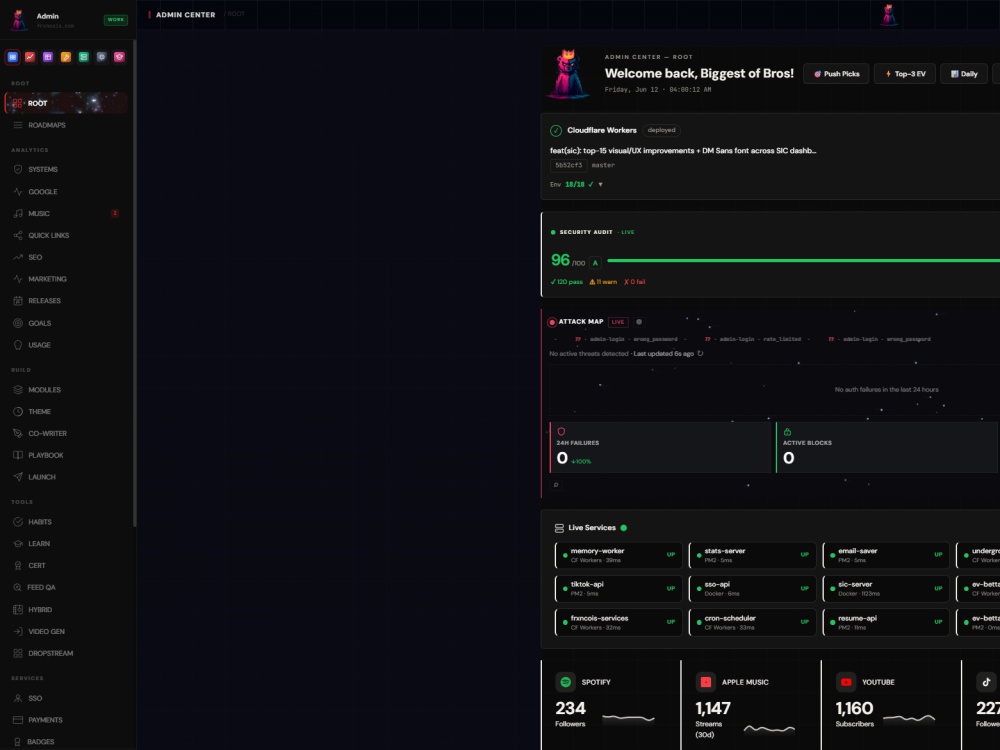Click the Launch paper-plane icon in sidebar

(x=18, y=477)
